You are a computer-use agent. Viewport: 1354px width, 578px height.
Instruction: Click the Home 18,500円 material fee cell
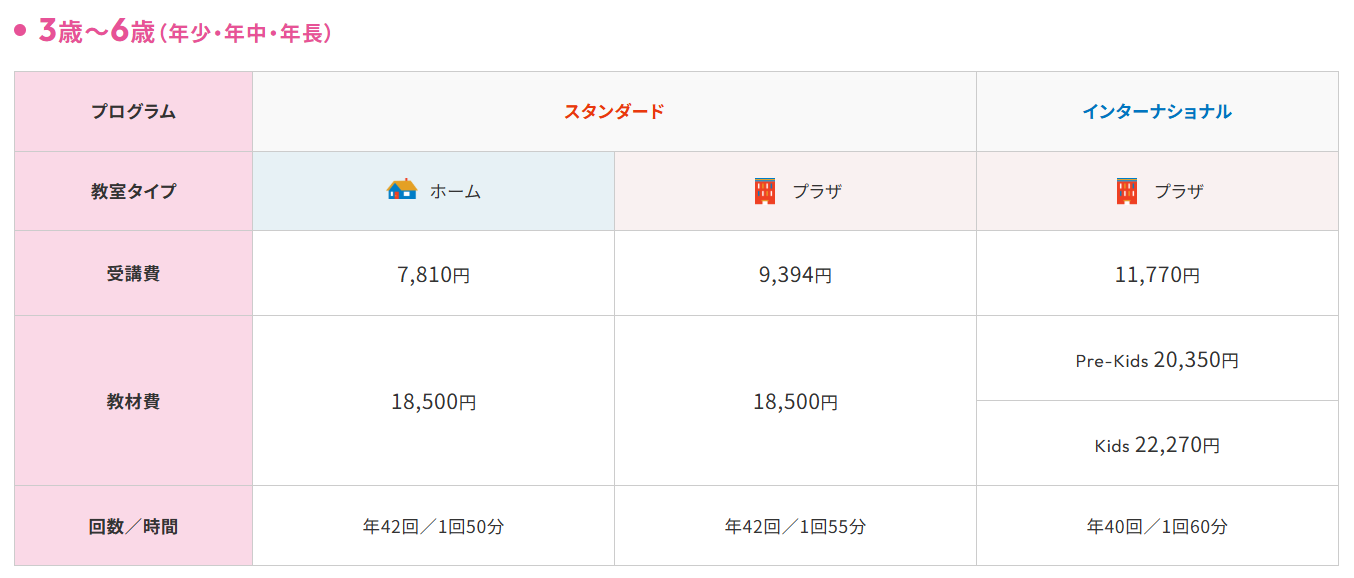point(433,402)
